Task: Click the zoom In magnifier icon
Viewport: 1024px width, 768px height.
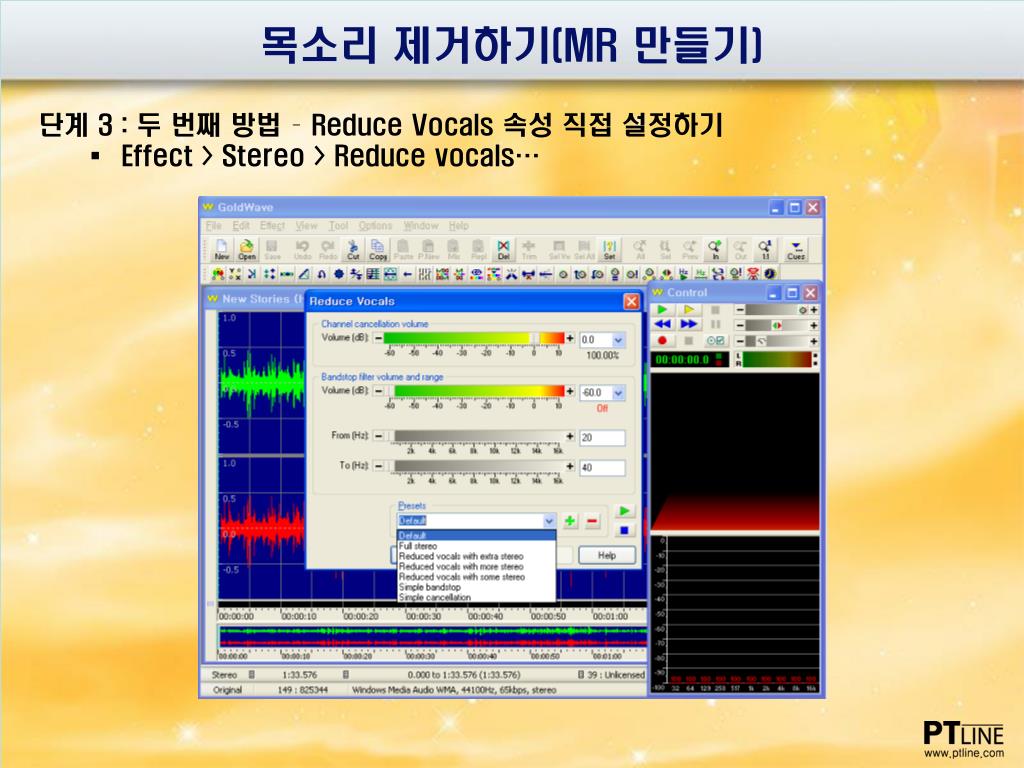Action: (716, 249)
